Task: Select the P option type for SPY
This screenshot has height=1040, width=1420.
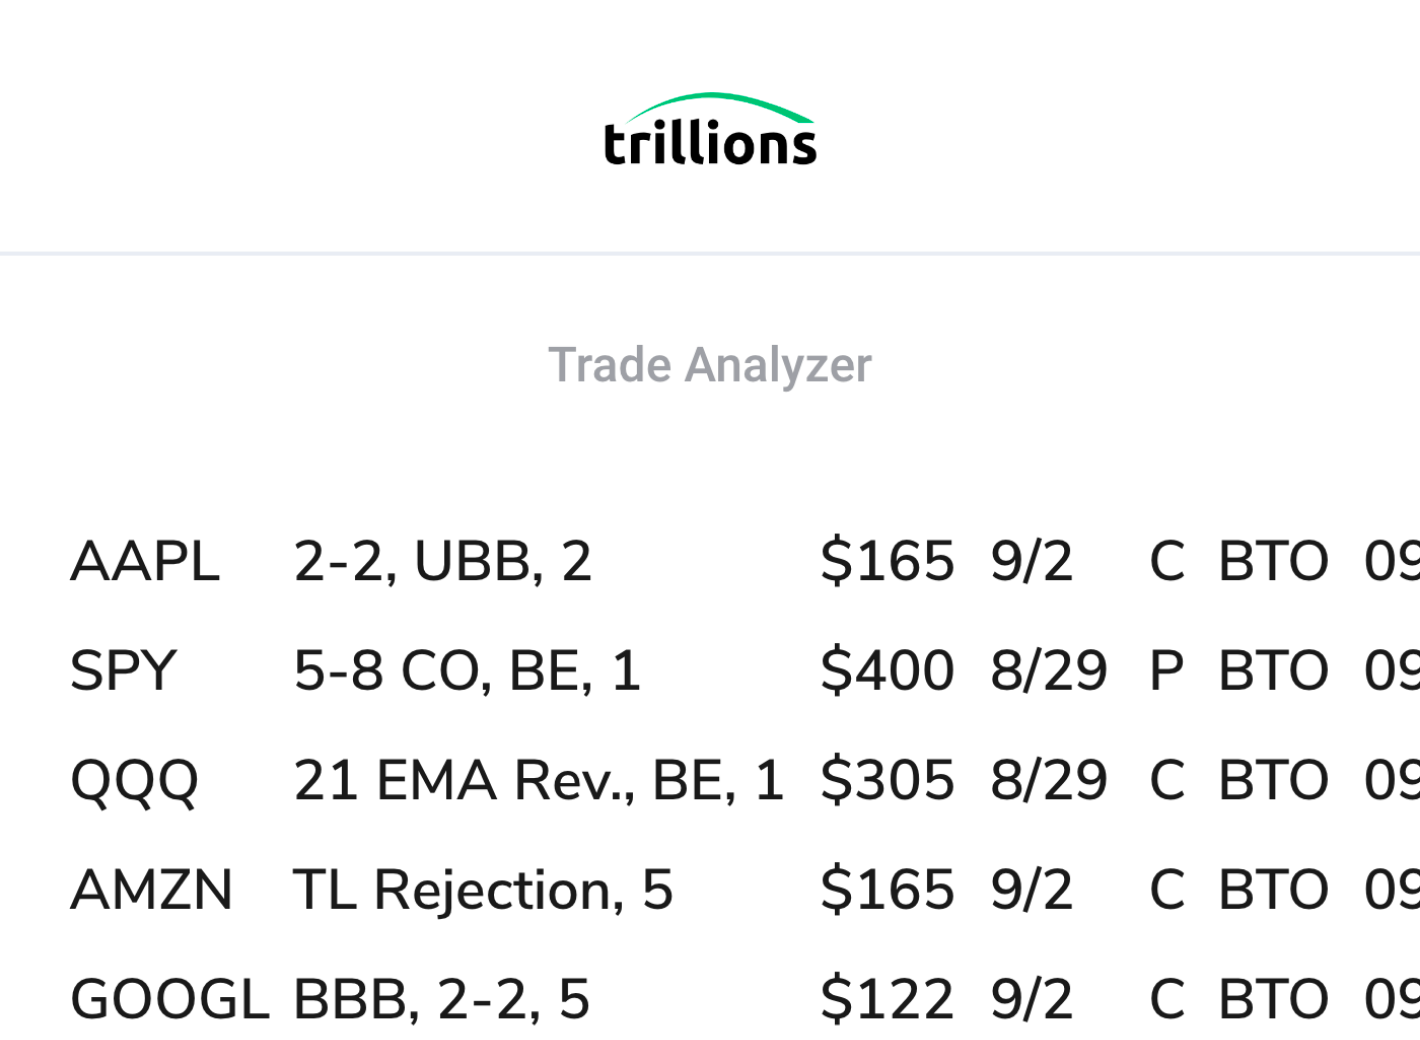Action: tap(1167, 671)
